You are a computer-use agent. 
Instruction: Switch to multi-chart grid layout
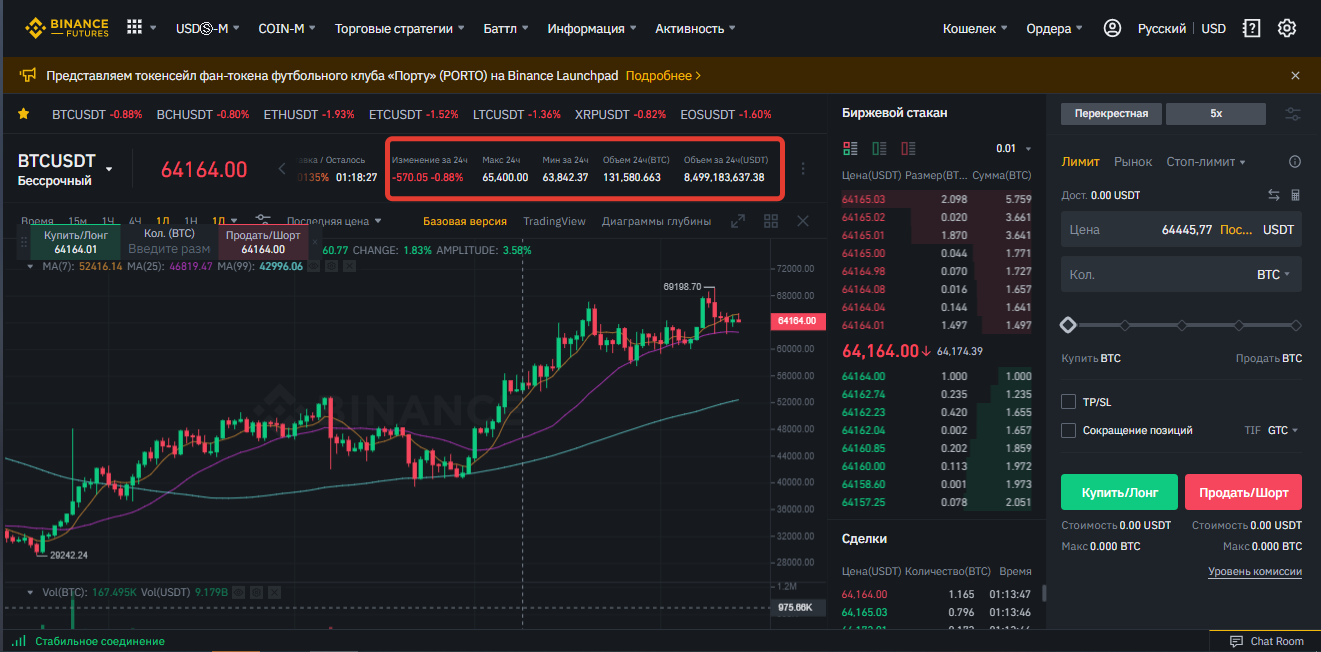(770, 221)
